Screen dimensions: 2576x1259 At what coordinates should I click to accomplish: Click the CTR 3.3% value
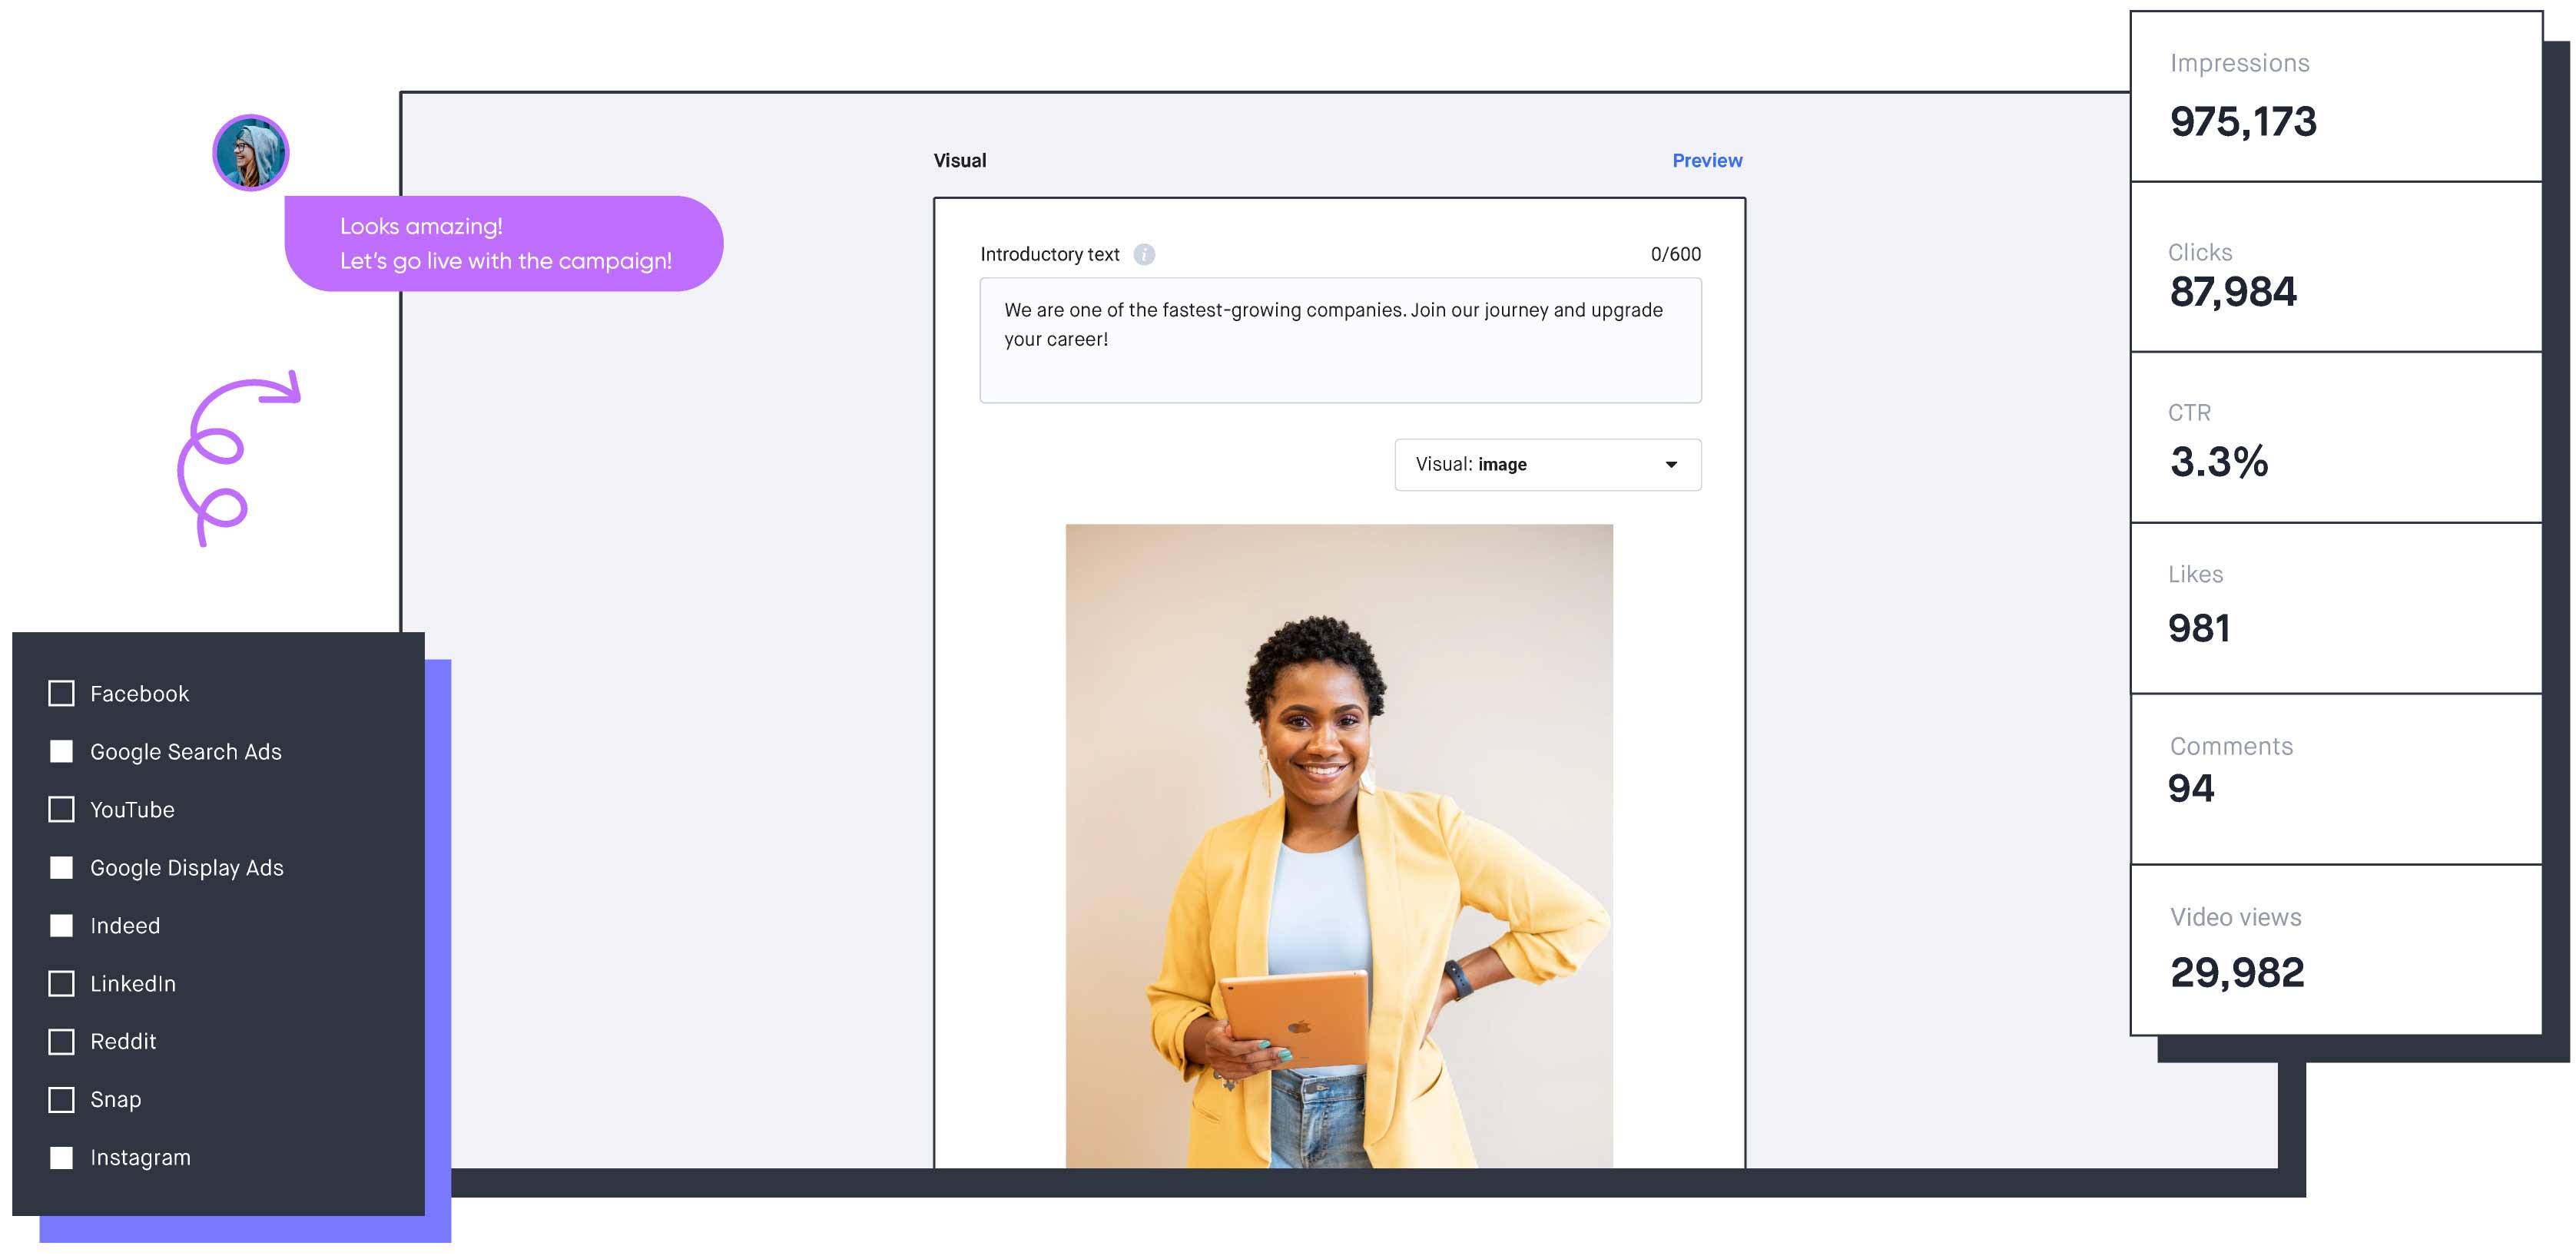tap(2218, 462)
